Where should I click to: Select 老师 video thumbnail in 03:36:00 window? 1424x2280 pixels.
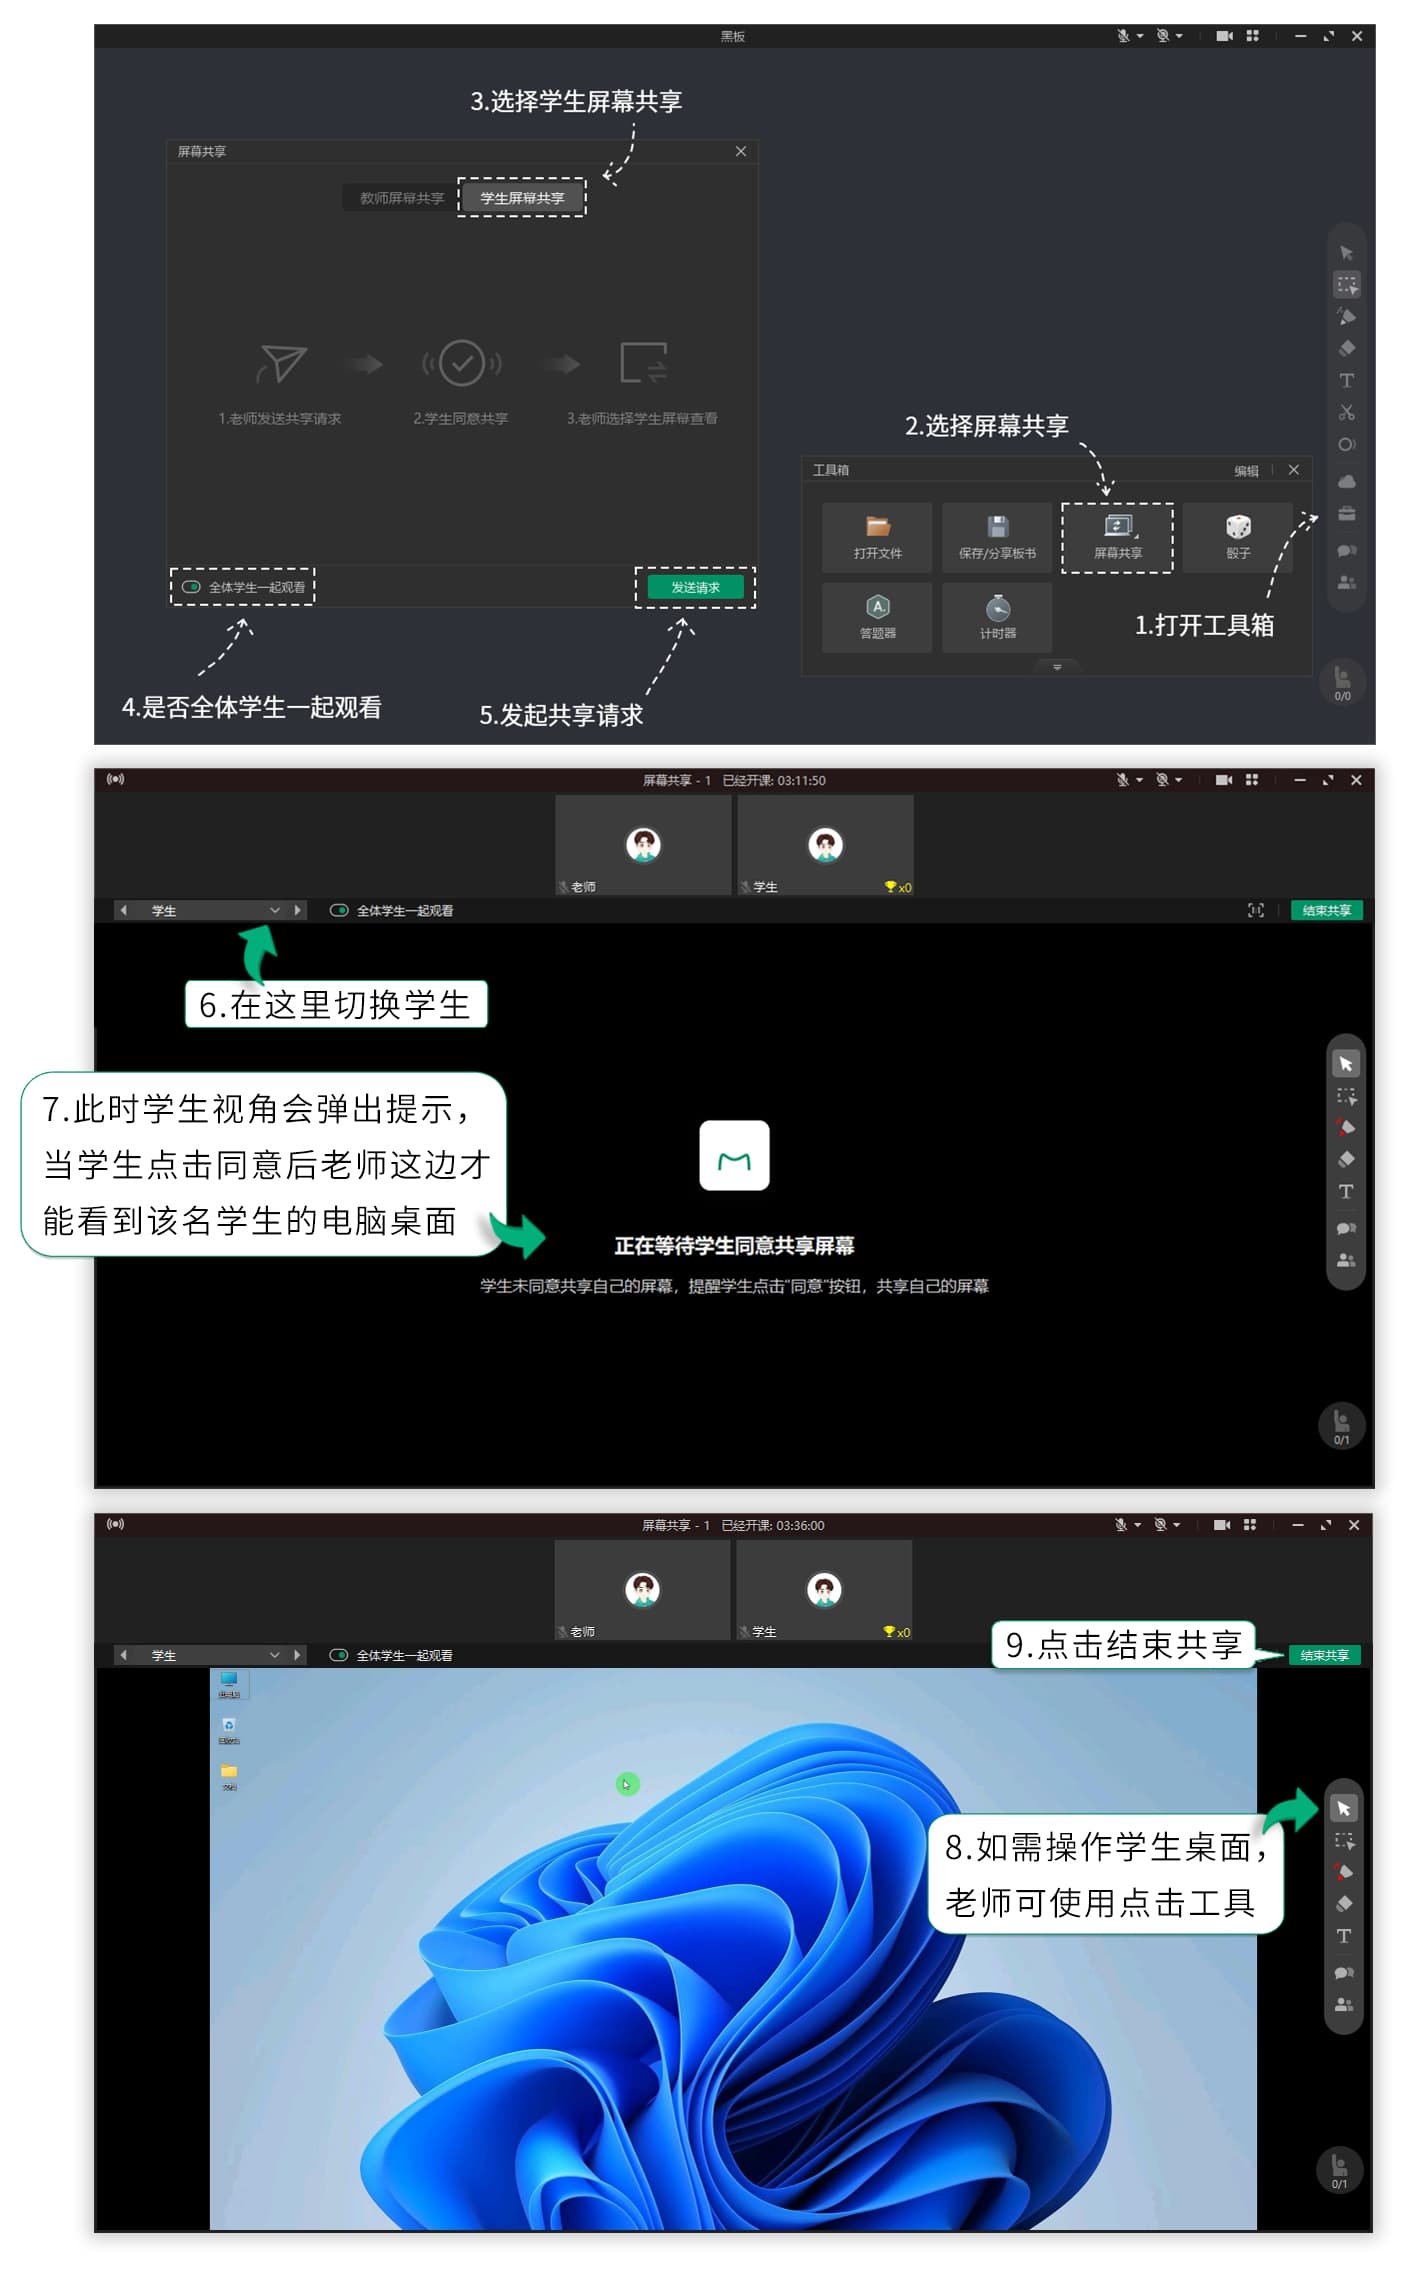click(x=642, y=1590)
